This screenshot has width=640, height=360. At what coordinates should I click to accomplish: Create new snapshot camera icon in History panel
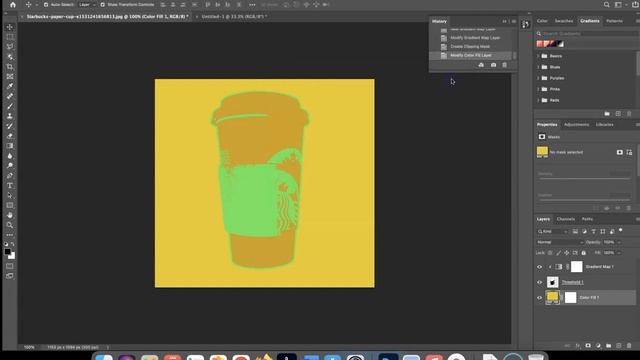pos(493,65)
